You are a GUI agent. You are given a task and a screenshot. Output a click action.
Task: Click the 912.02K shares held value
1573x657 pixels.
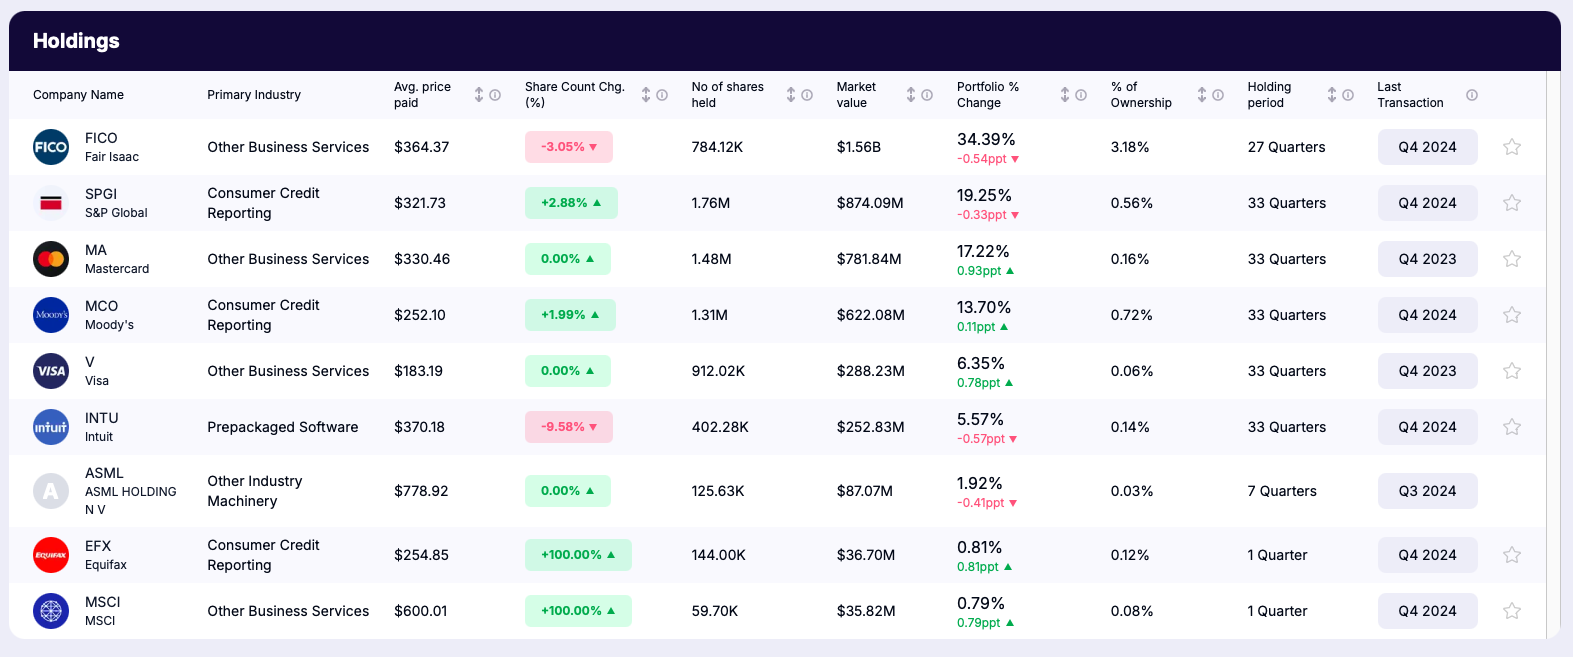pyautogui.click(x=718, y=371)
